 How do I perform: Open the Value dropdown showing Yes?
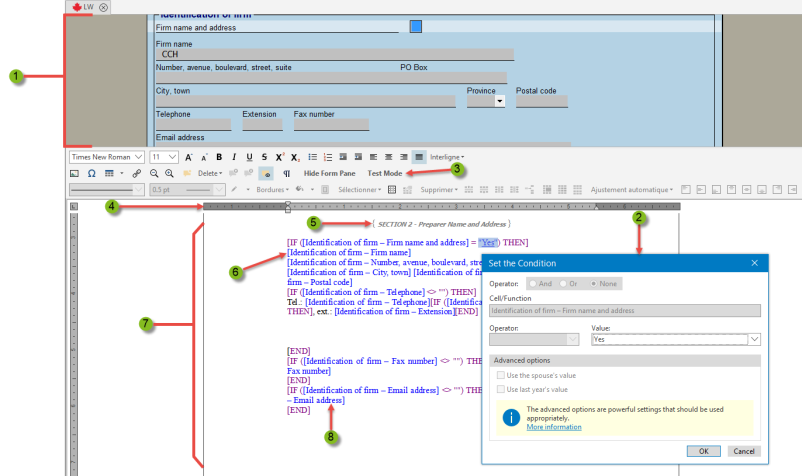pyautogui.click(x=752, y=339)
